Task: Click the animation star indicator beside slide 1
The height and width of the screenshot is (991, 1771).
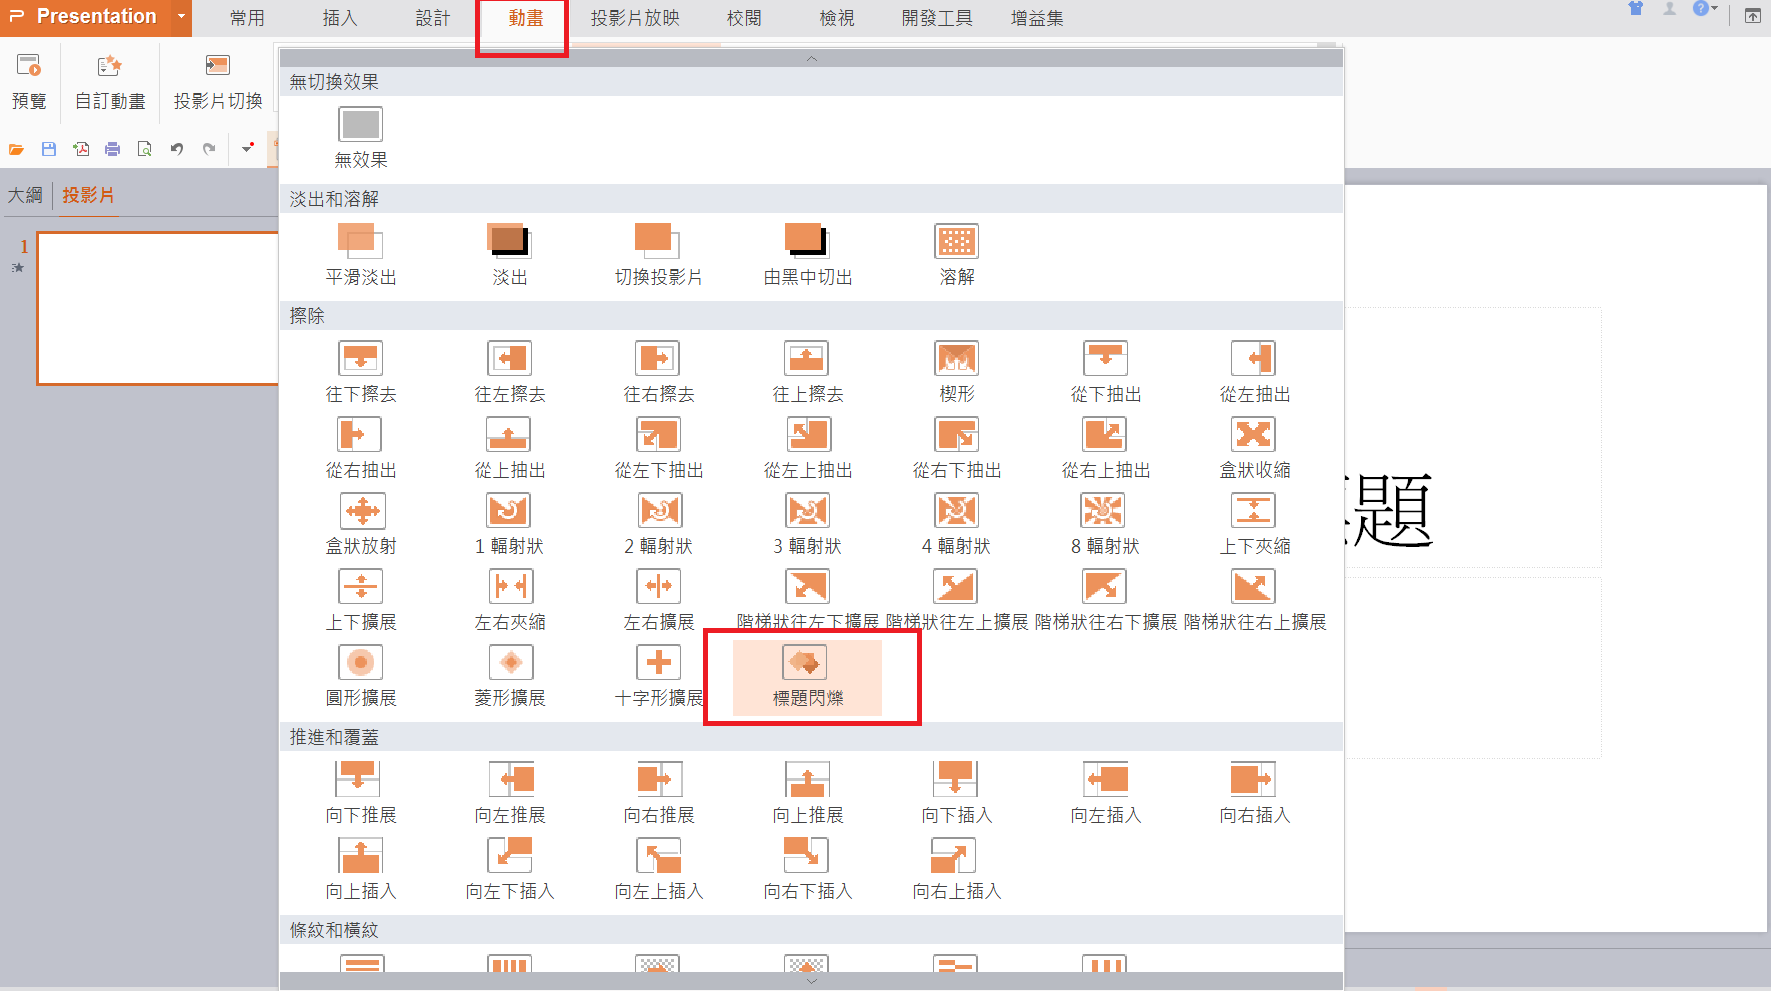Action: pos(17,268)
